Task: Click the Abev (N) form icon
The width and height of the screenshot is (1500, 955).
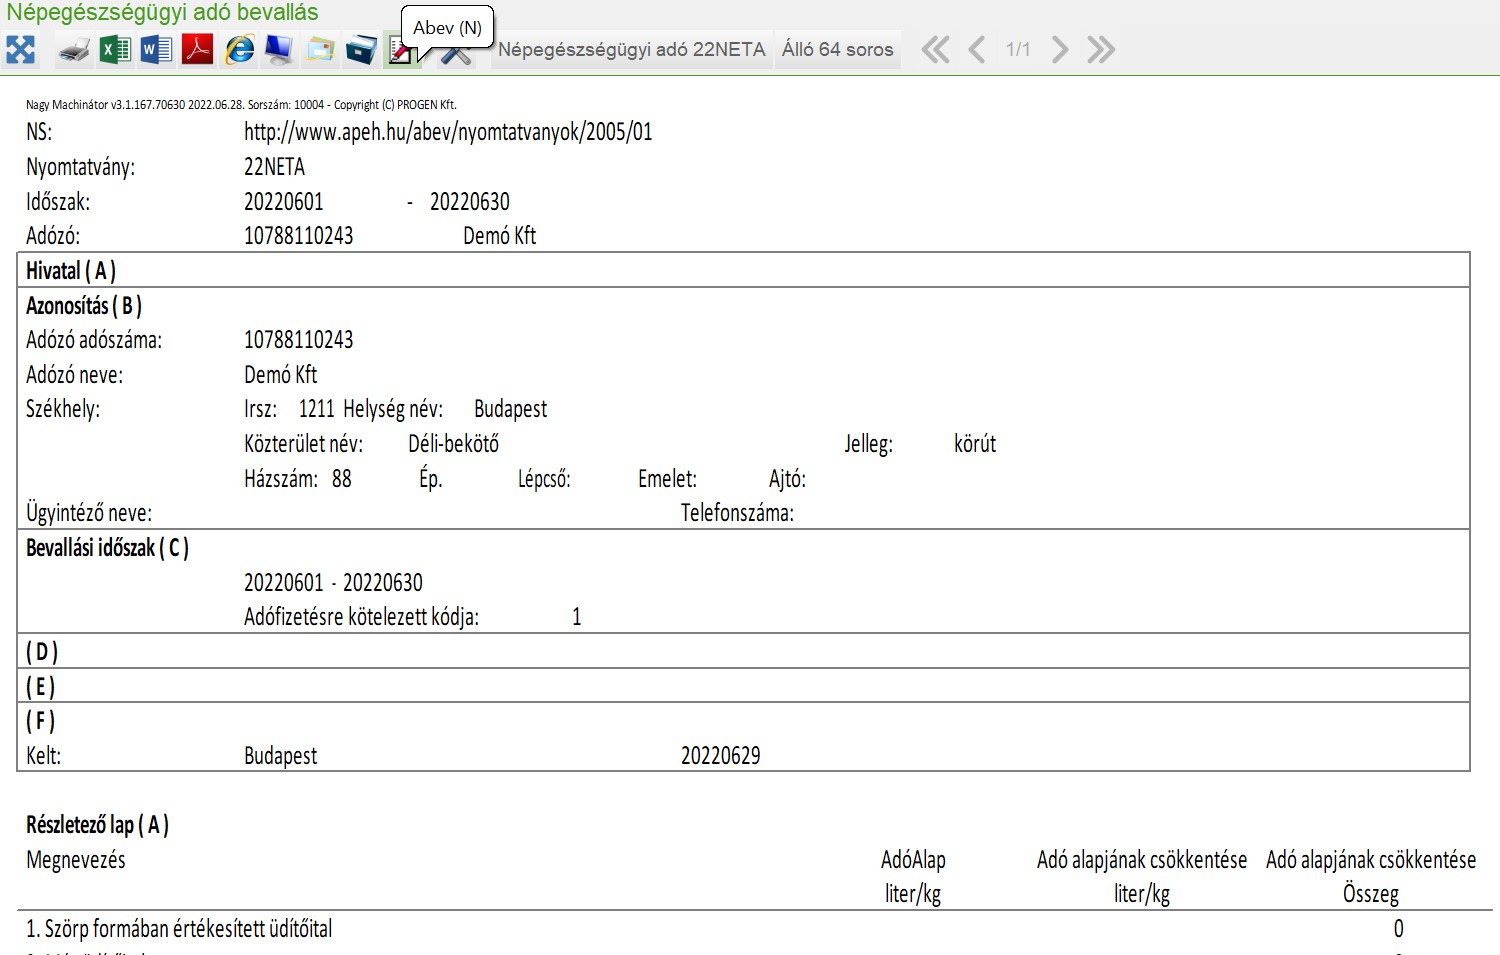Action: (x=400, y=50)
